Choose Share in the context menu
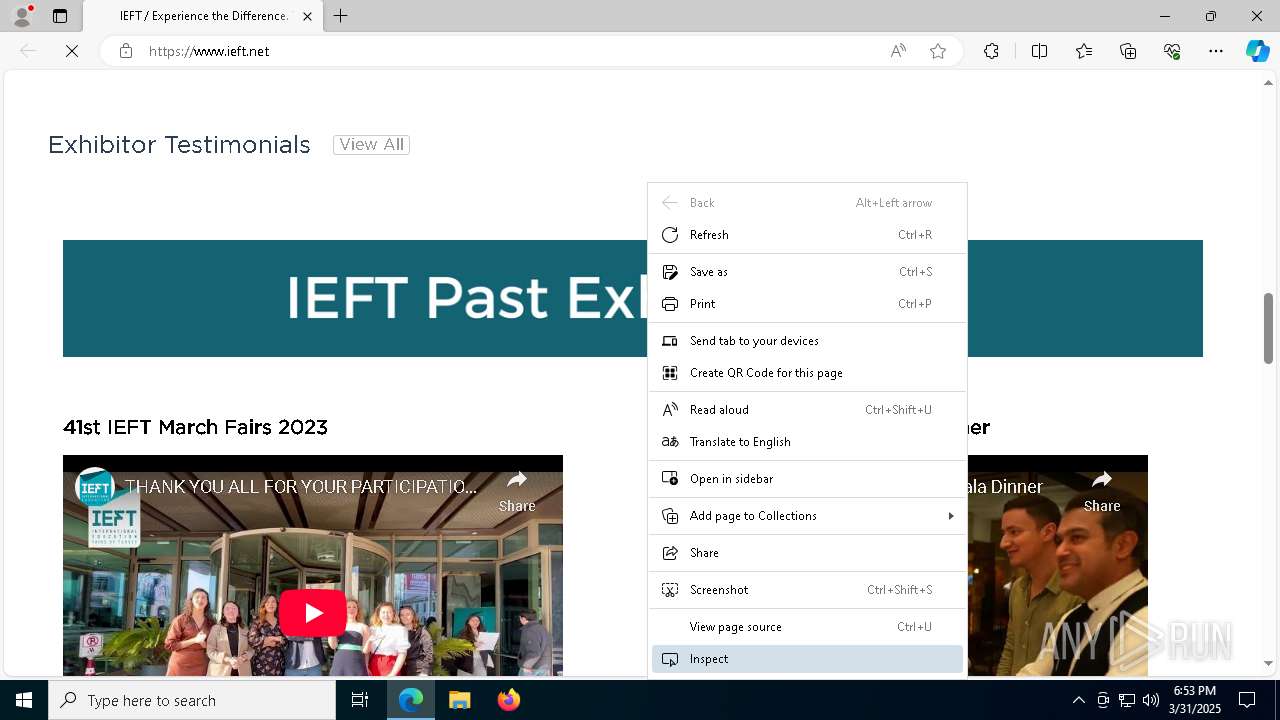 click(x=807, y=553)
